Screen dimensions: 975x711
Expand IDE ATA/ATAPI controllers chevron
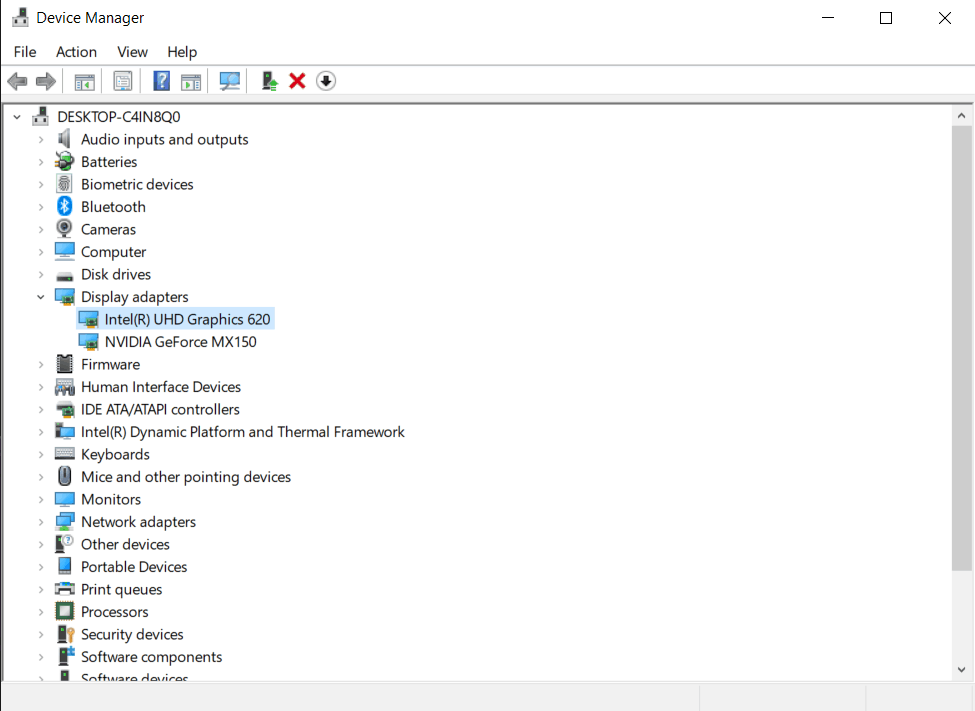point(41,409)
